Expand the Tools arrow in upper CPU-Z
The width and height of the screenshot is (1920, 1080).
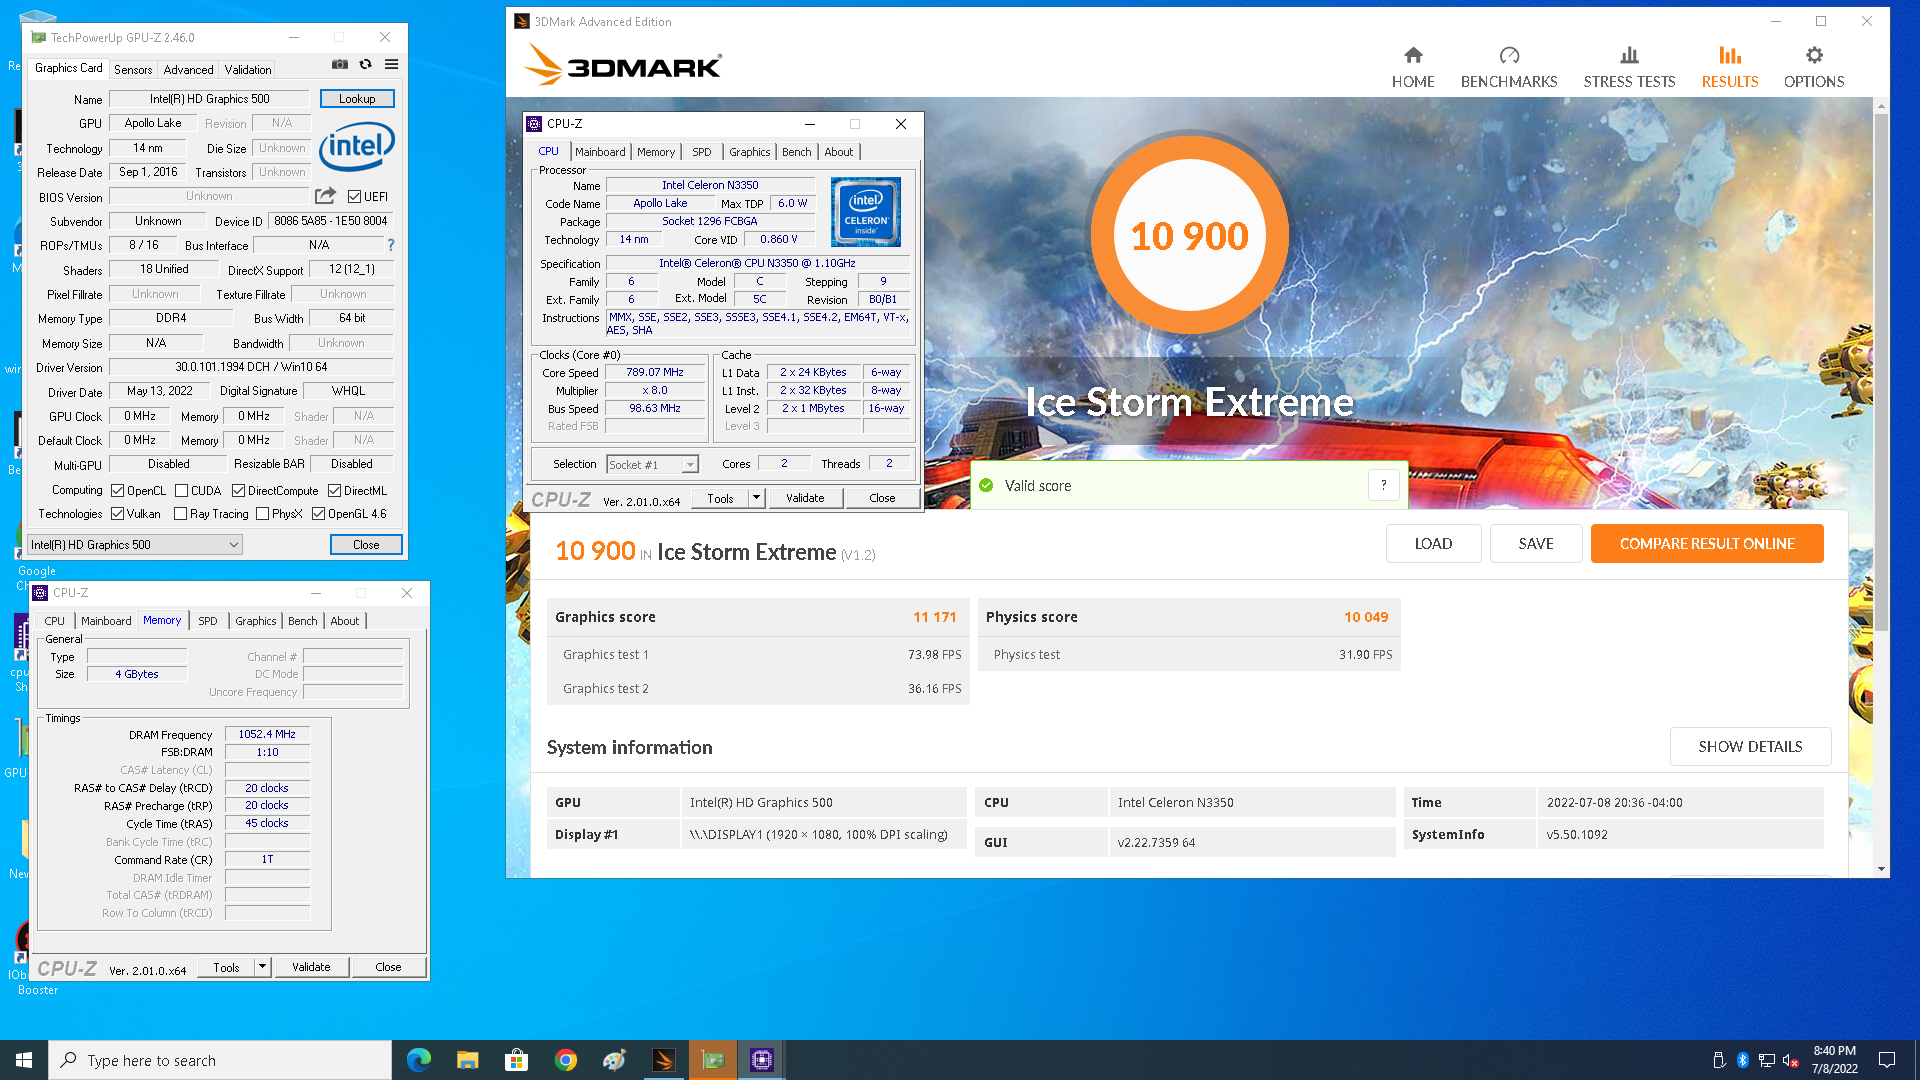coord(757,498)
